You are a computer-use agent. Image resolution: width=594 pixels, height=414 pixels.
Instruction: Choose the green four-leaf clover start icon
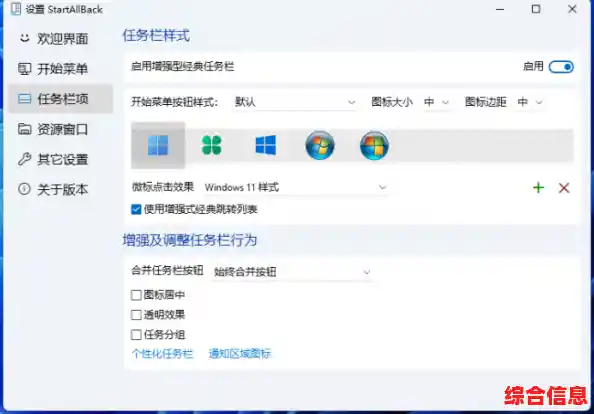[x=211, y=145]
